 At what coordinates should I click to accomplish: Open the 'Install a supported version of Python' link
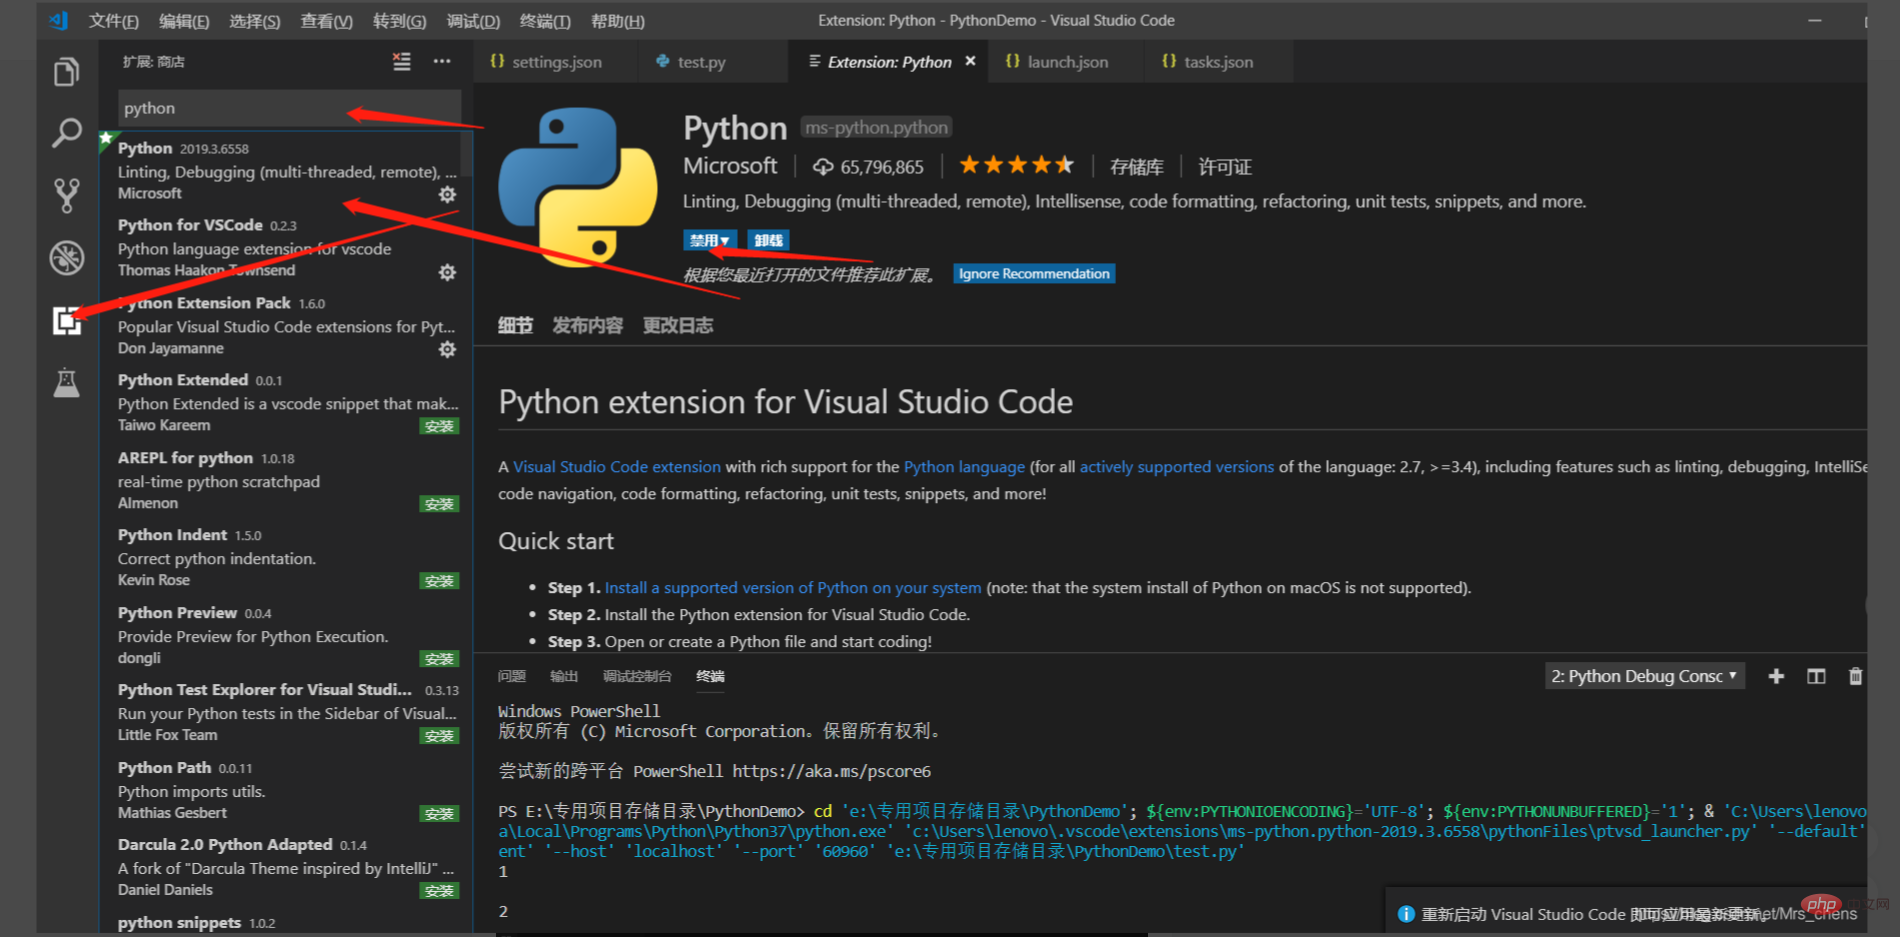(x=794, y=587)
